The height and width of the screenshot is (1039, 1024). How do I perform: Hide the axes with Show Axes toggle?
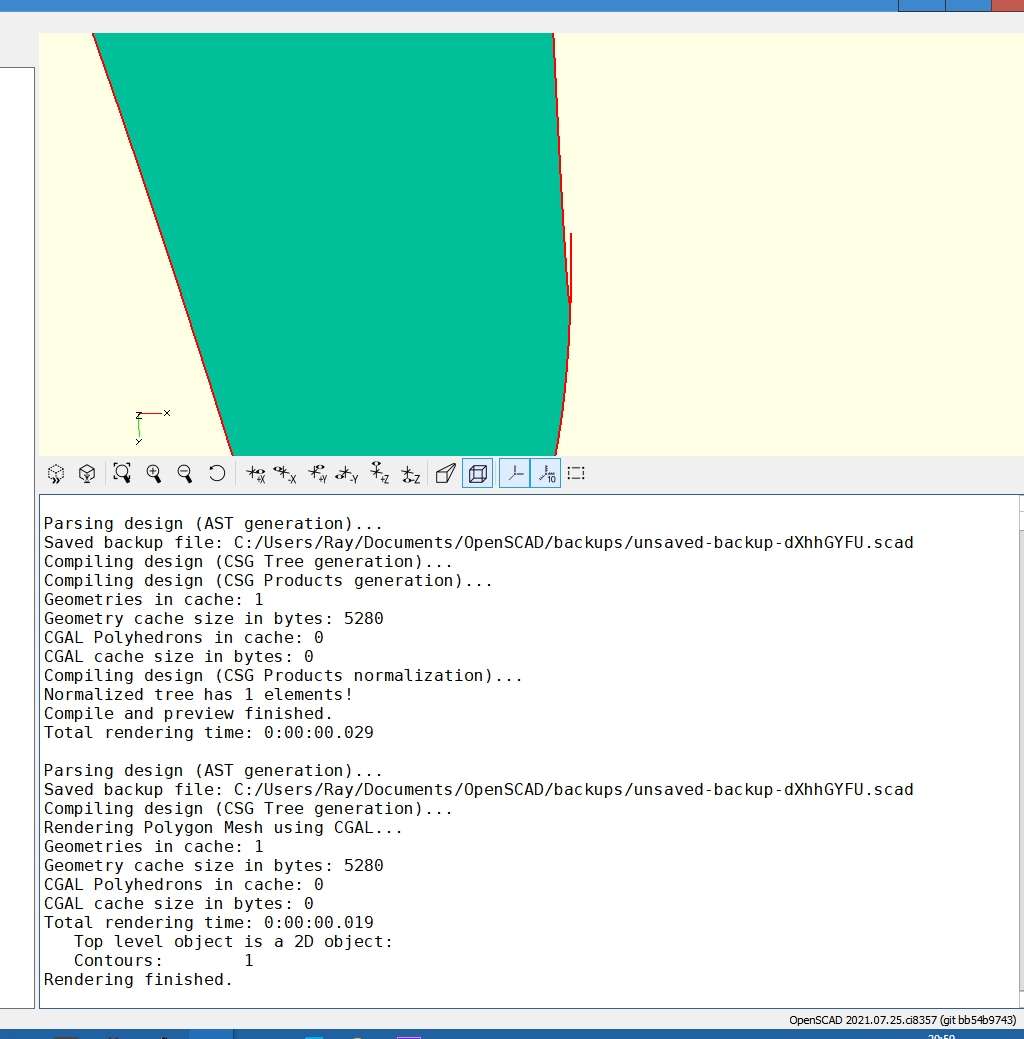(514, 474)
